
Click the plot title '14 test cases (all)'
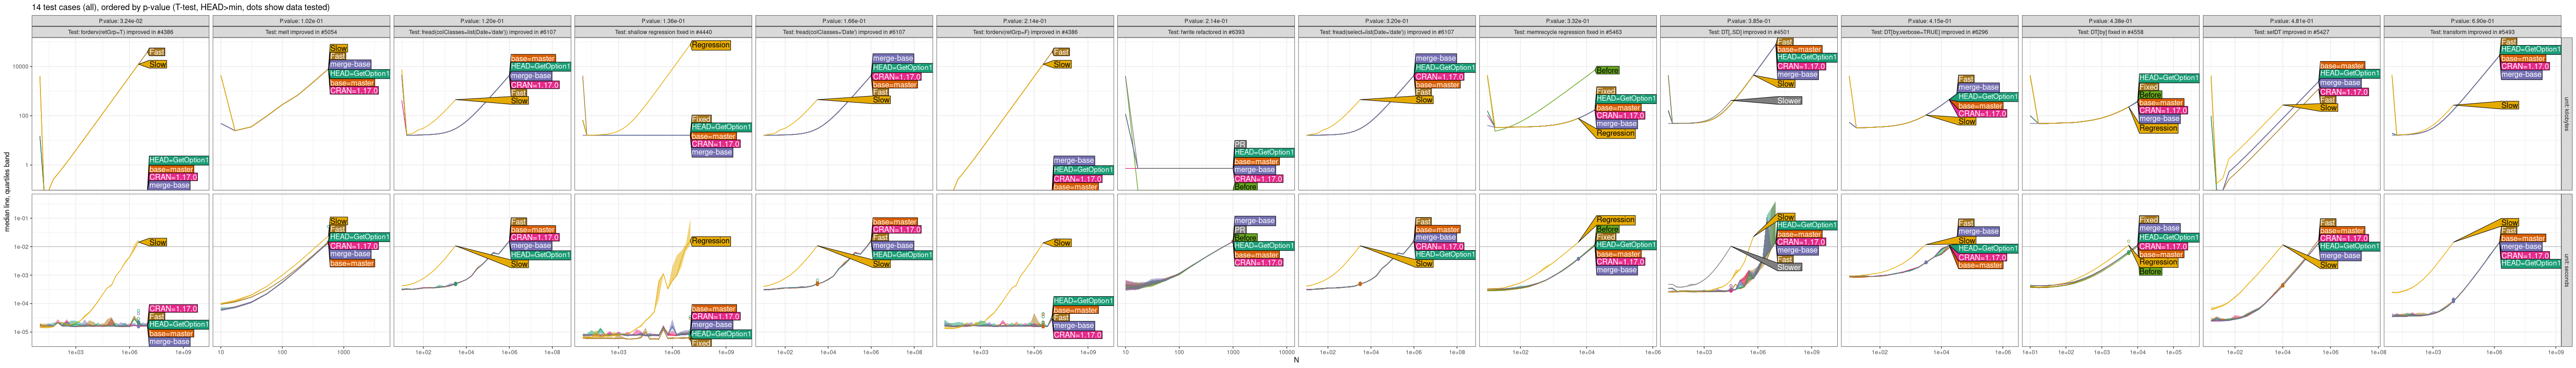coord(180,7)
